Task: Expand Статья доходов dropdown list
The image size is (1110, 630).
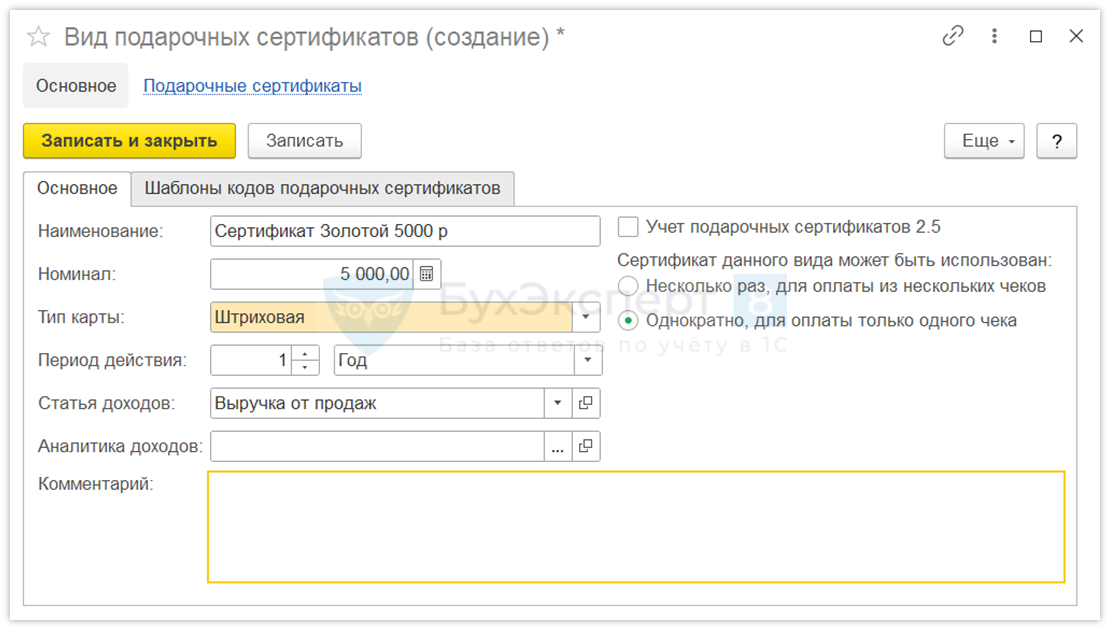Action: click(x=557, y=403)
